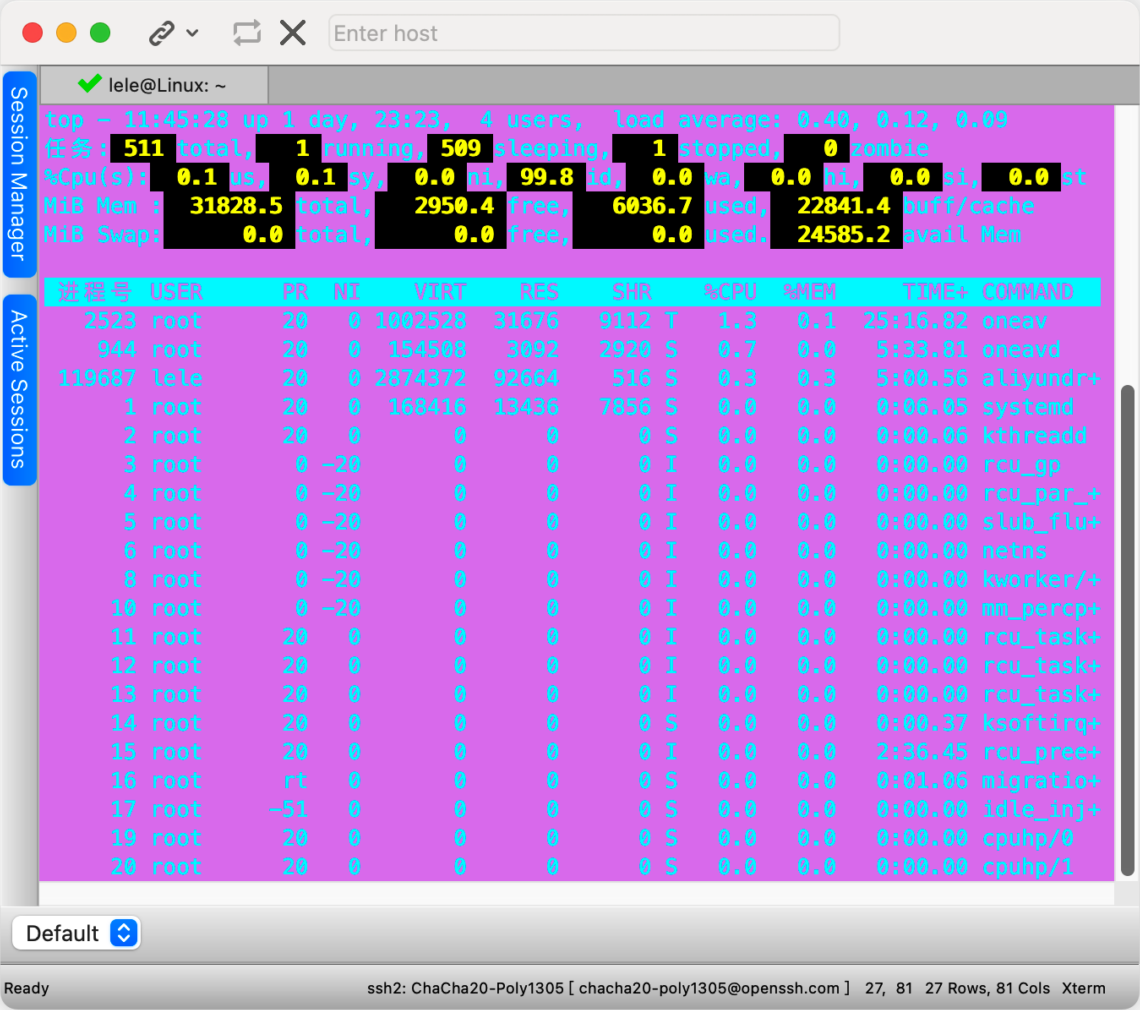Click the oneavd process name
The image size is (1140, 1010).
click(x=1021, y=350)
